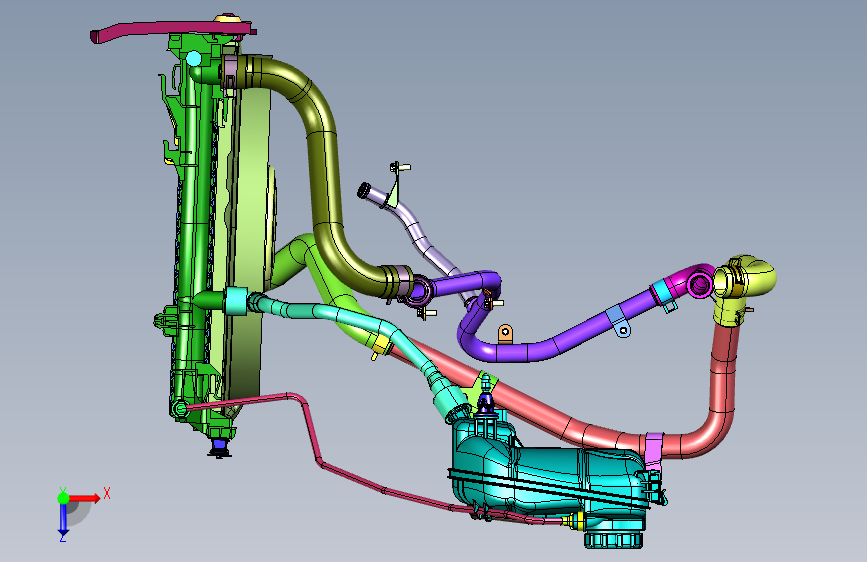Select the cyan round cap on radiator top
The width and height of the screenshot is (867, 562).
pos(193,58)
